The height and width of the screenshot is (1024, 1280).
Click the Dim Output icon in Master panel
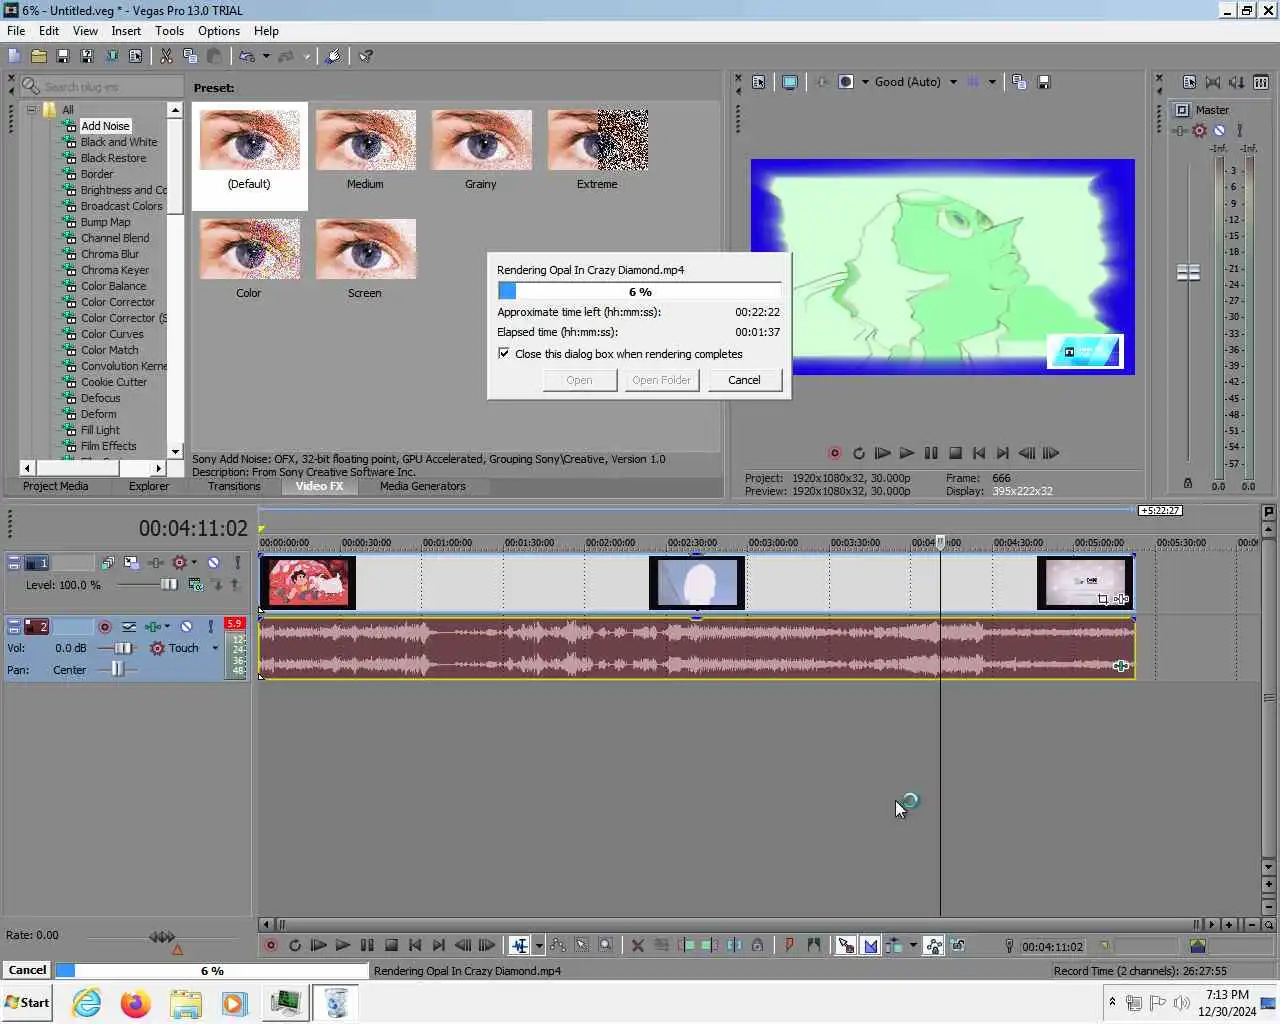click(x=1237, y=82)
